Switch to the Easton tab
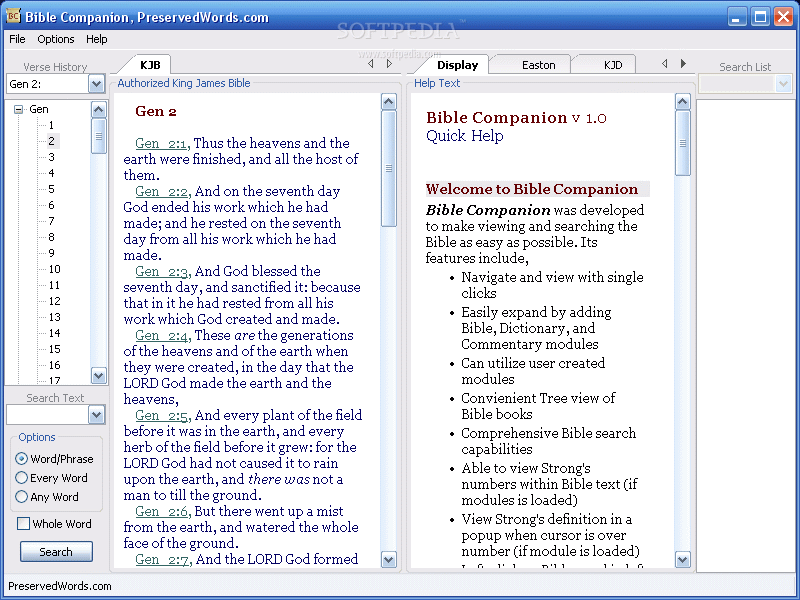This screenshot has height=600, width=800. point(538,65)
